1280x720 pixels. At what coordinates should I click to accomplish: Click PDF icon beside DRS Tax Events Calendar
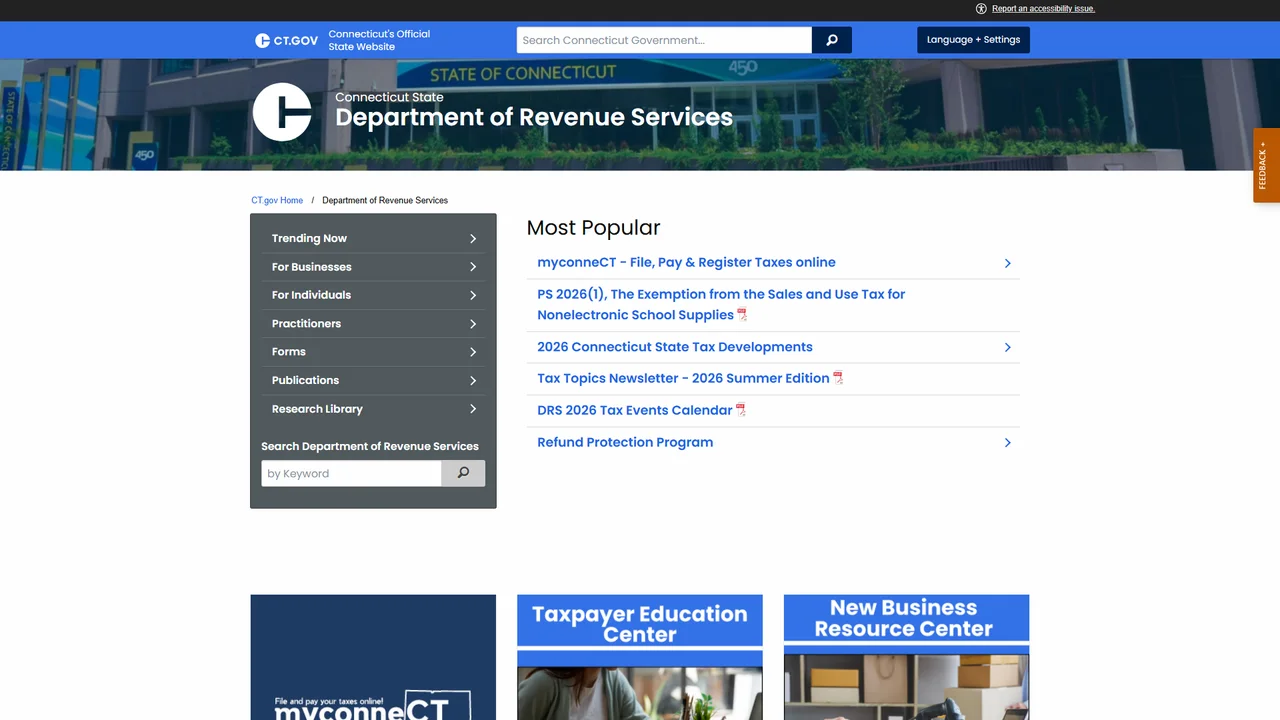pyautogui.click(x=741, y=410)
